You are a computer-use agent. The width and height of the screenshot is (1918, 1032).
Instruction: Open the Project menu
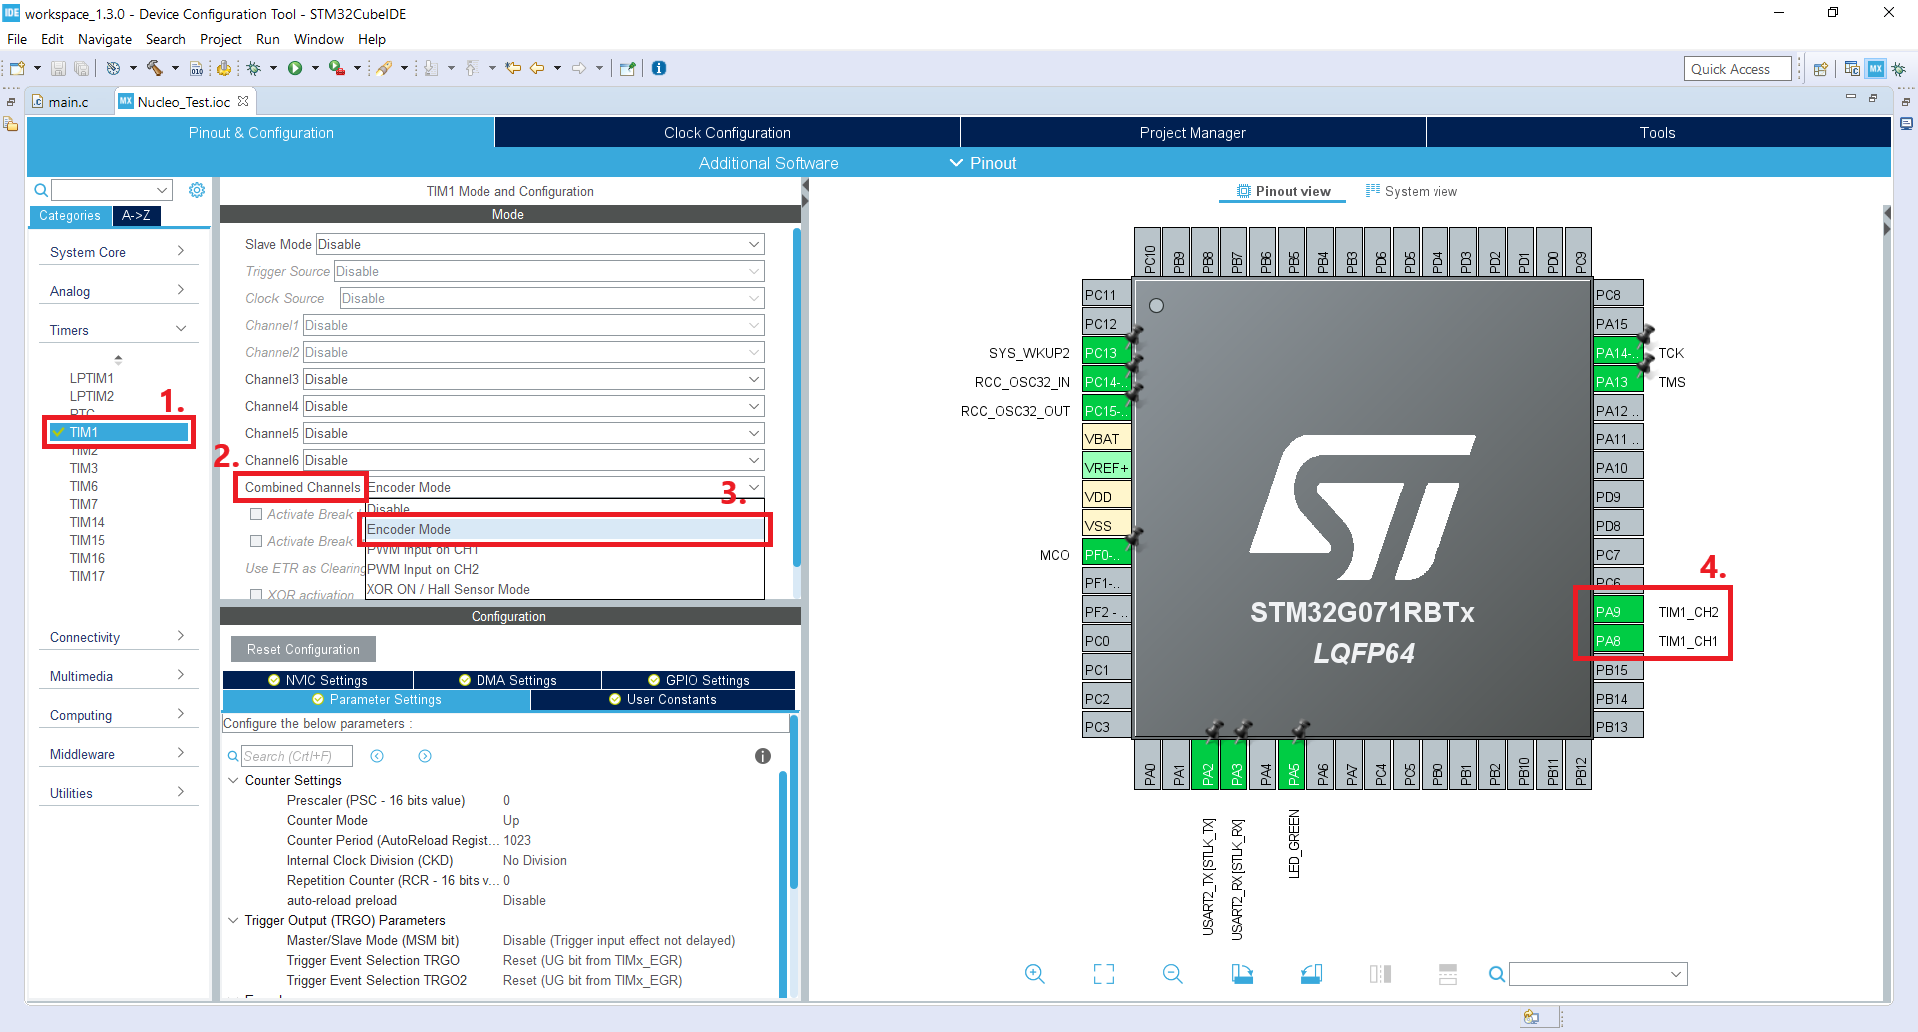pyautogui.click(x=221, y=39)
